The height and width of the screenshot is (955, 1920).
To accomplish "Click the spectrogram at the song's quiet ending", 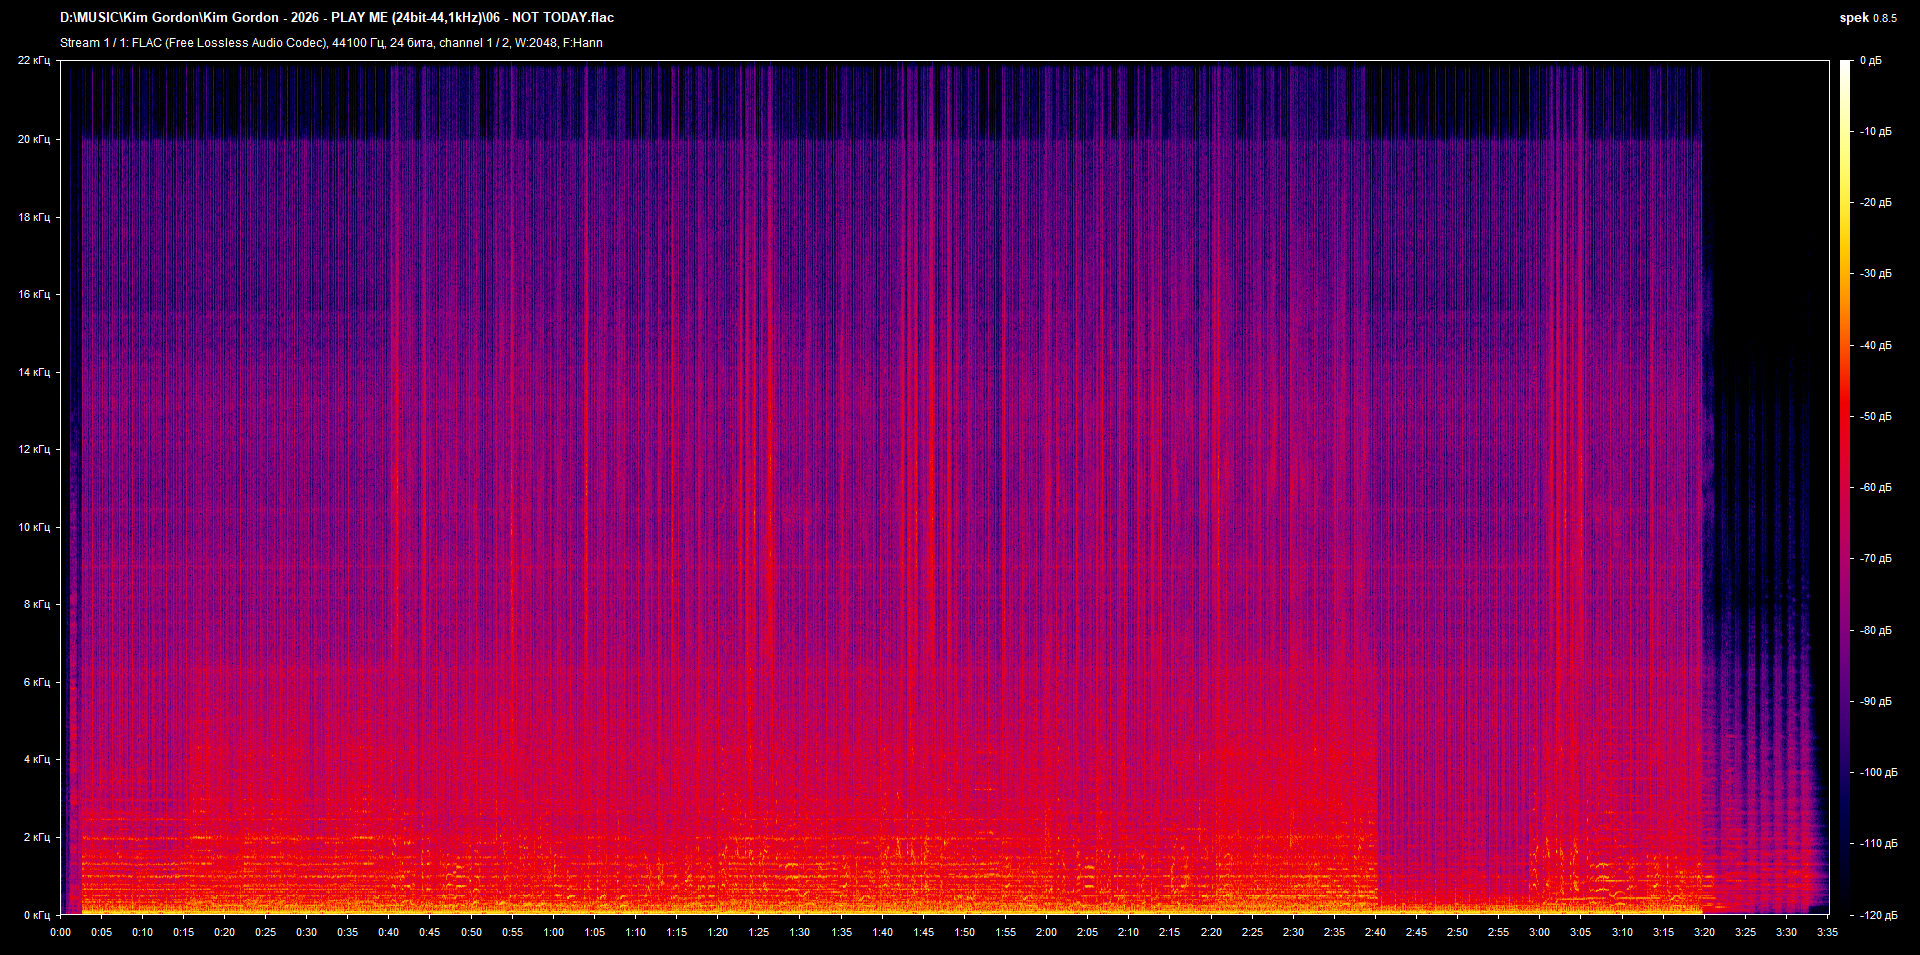I will (1770, 600).
